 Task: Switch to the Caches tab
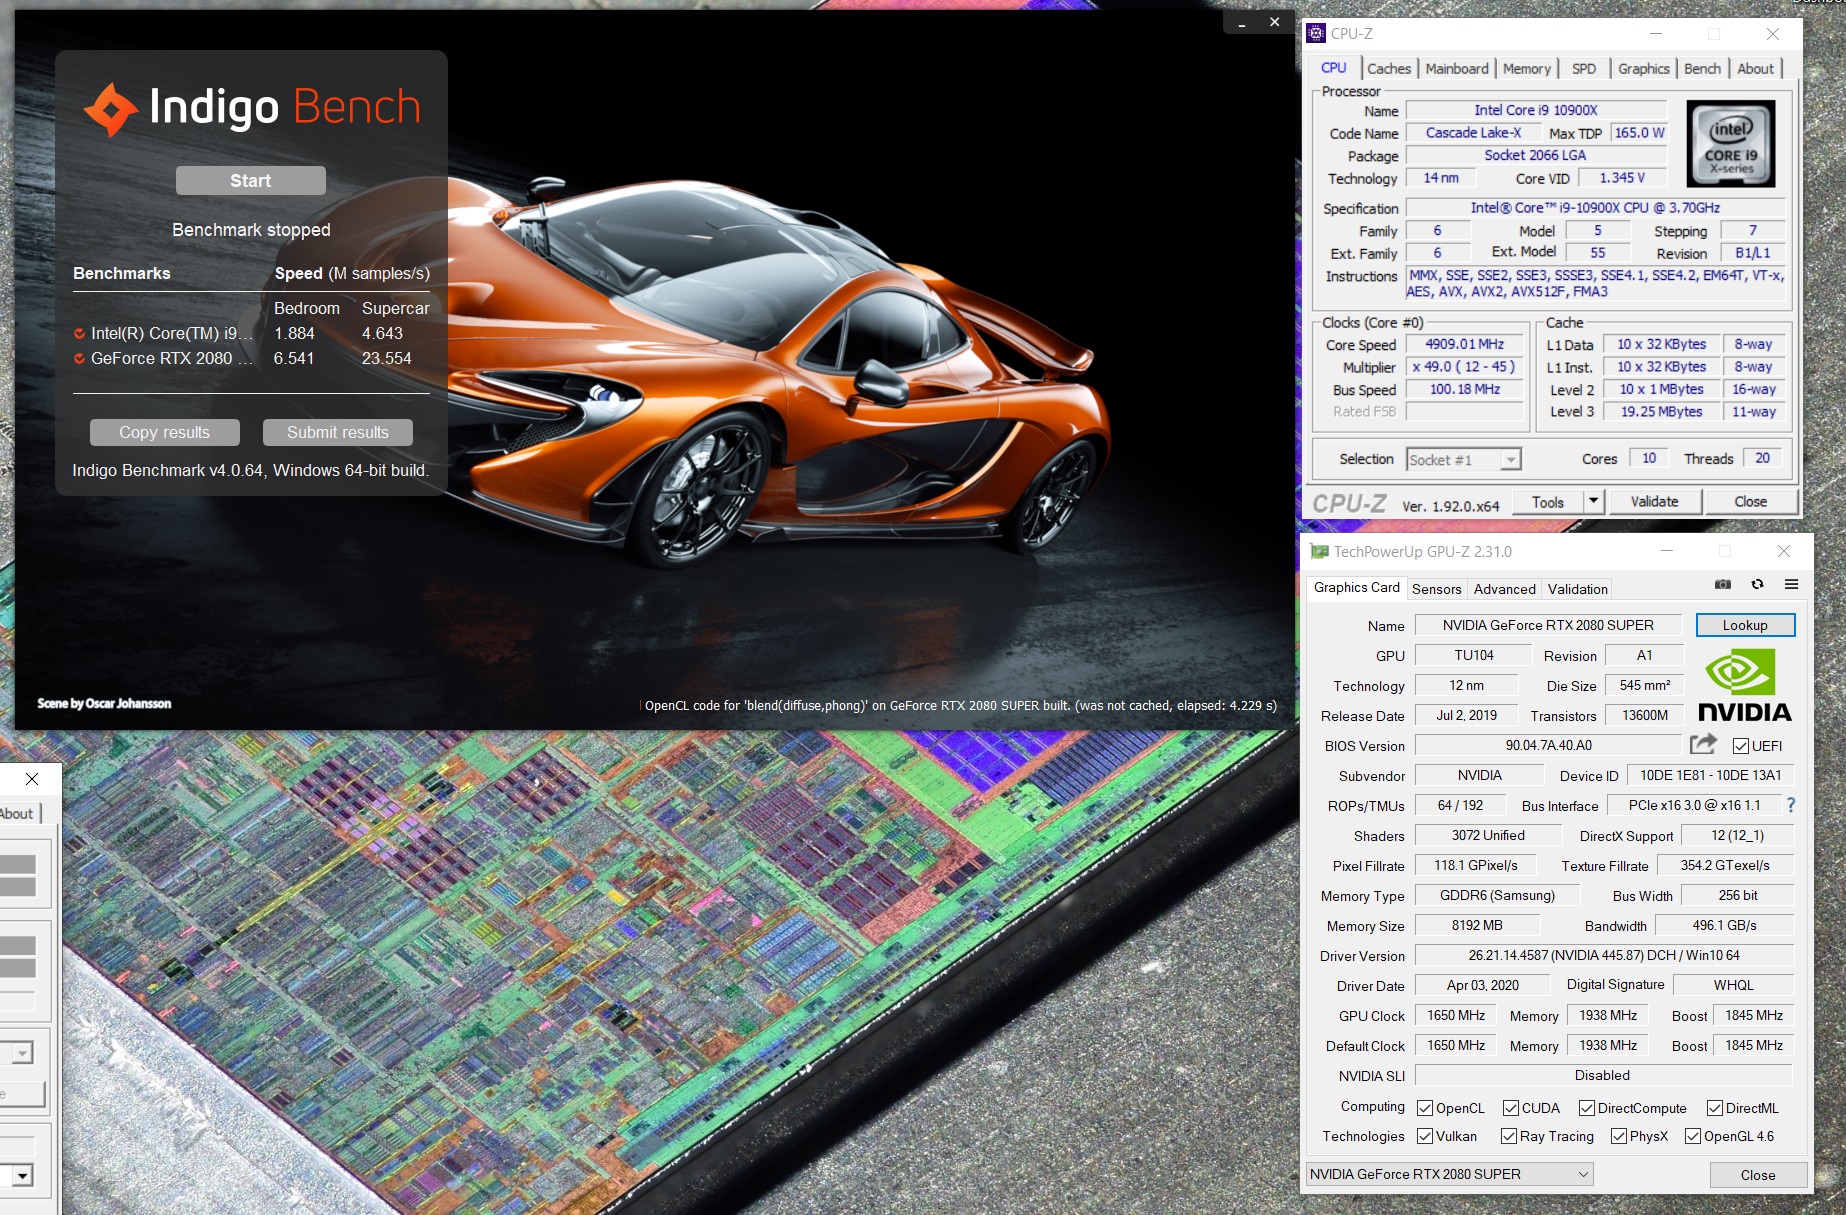point(1389,69)
